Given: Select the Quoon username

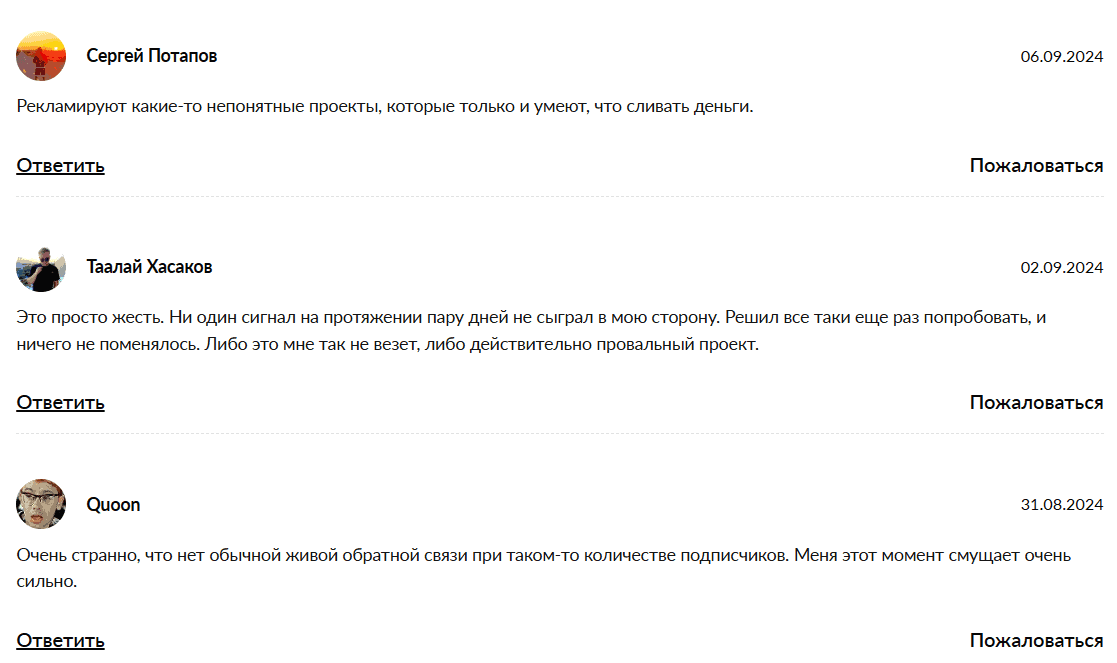Looking at the screenshot, I should (x=113, y=505).
